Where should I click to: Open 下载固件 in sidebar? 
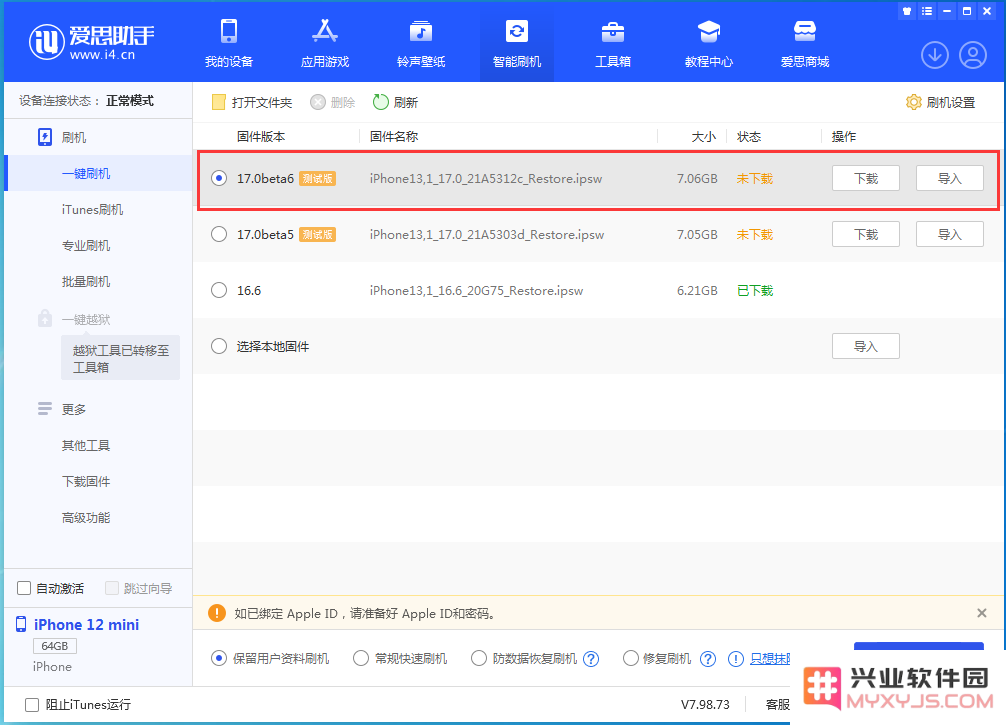click(x=86, y=481)
